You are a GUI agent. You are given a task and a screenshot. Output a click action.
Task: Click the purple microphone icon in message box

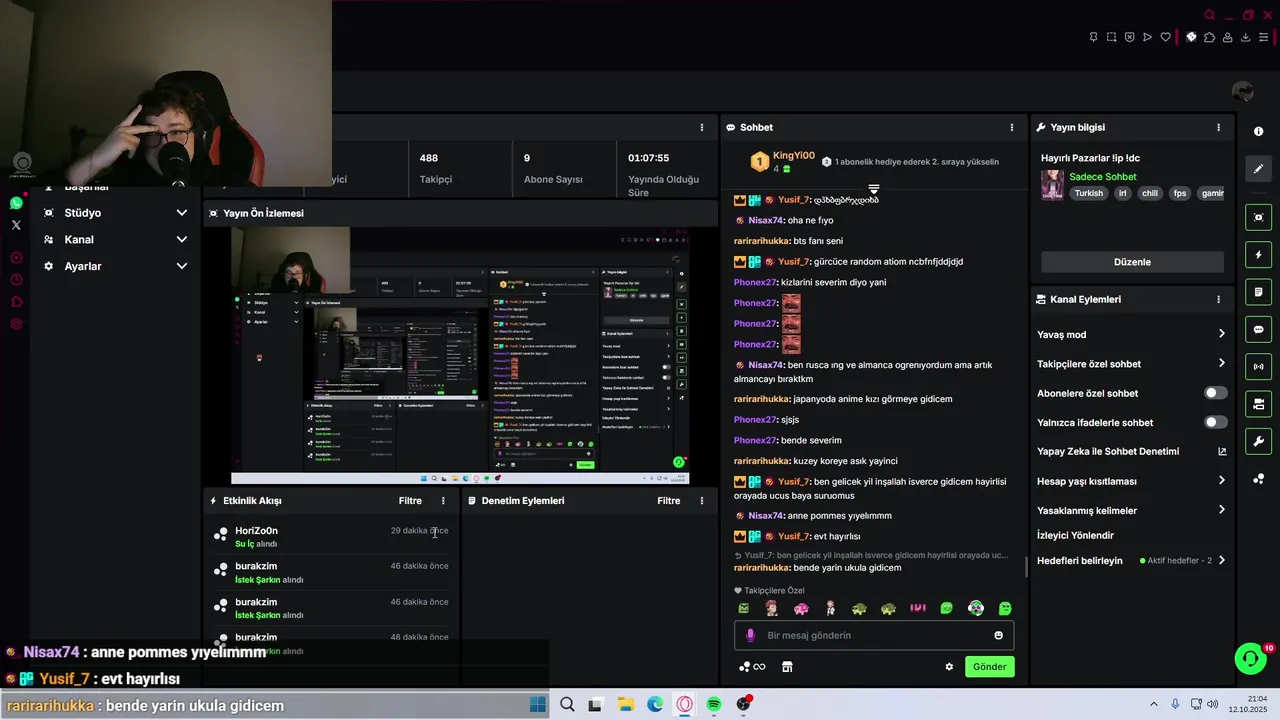(x=750, y=635)
